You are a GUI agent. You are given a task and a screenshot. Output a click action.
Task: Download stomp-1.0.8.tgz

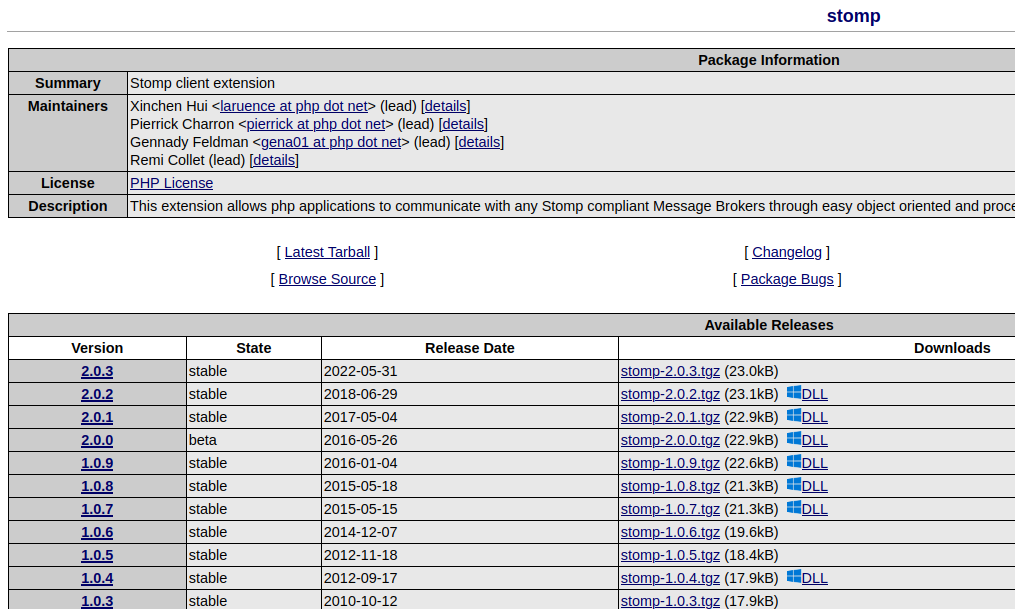coord(670,486)
